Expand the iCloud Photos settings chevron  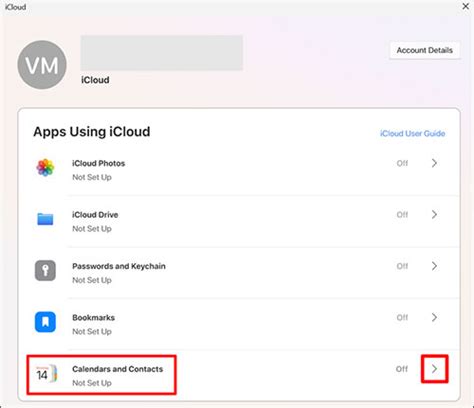(x=434, y=163)
